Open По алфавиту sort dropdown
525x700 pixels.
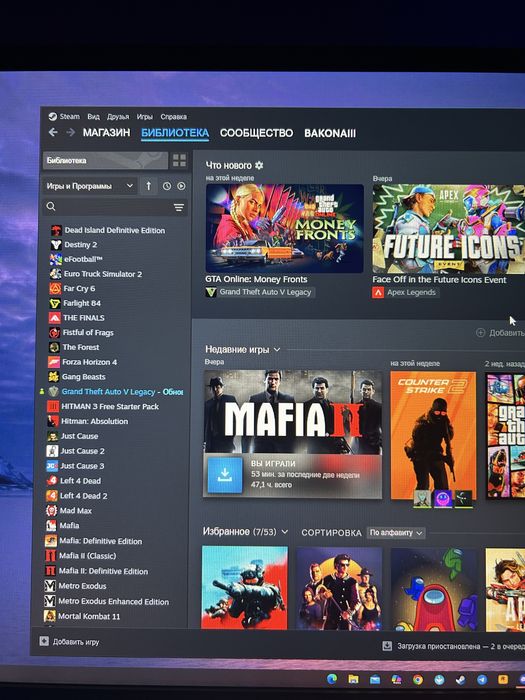pos(396,533)
